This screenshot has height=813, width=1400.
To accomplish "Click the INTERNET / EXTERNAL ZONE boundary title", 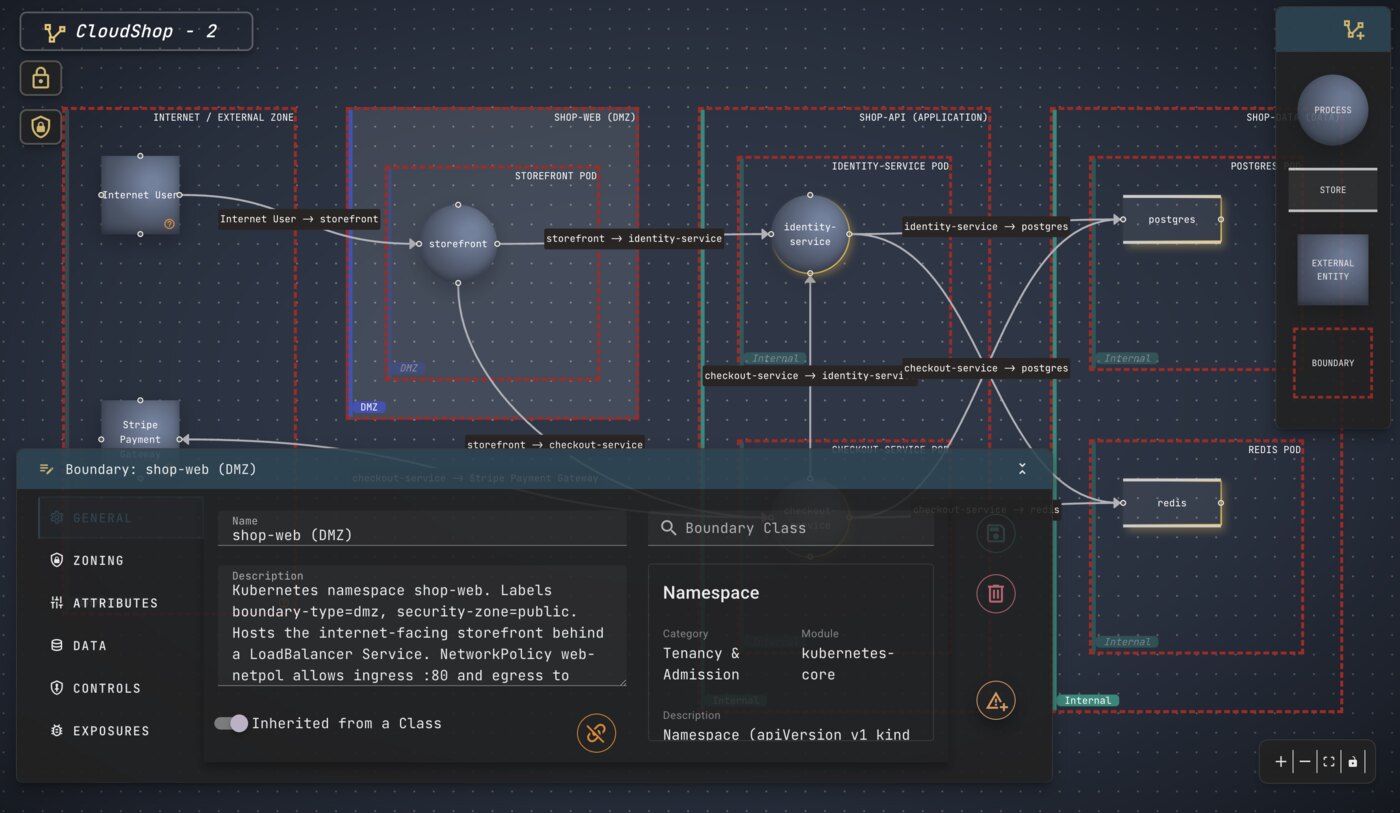I will click(224, 117).
